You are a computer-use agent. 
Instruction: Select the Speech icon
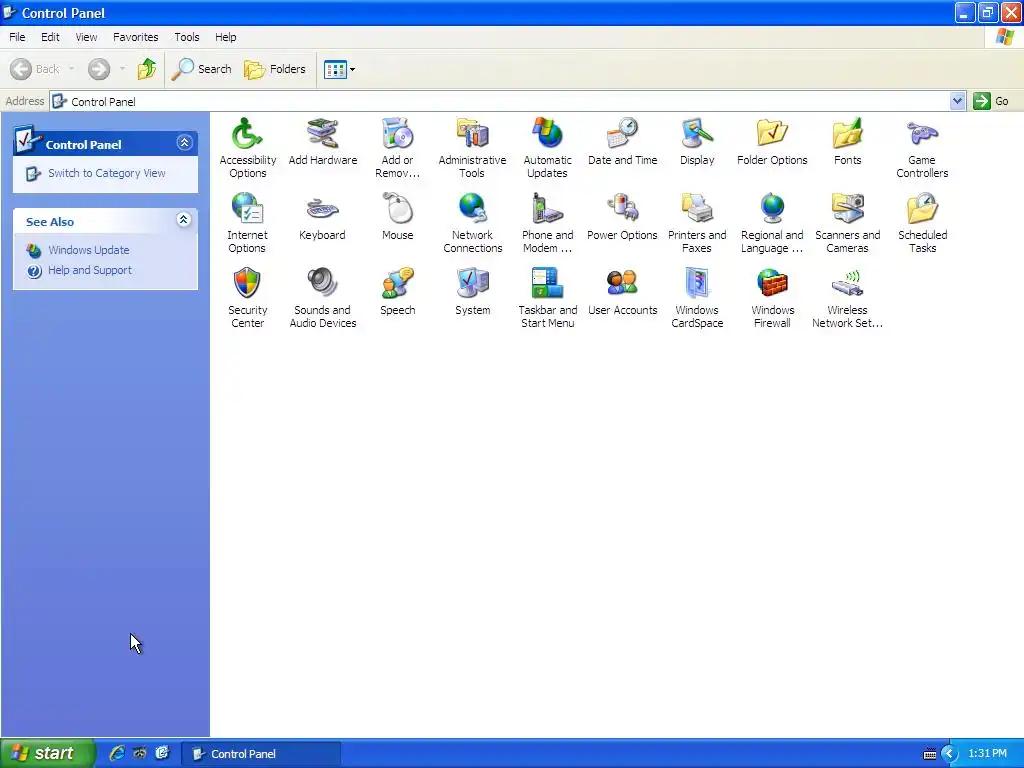pos(397,284)
